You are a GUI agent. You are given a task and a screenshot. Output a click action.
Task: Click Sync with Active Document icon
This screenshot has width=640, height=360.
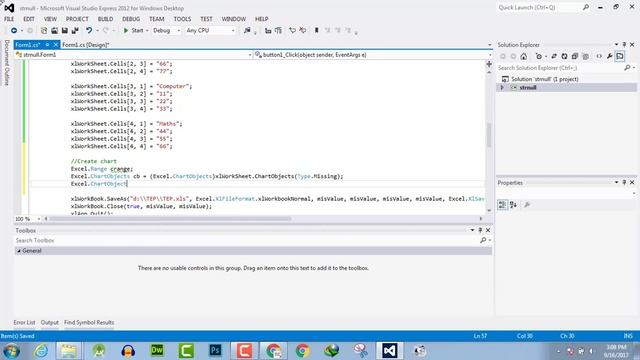tap(554, 56)
